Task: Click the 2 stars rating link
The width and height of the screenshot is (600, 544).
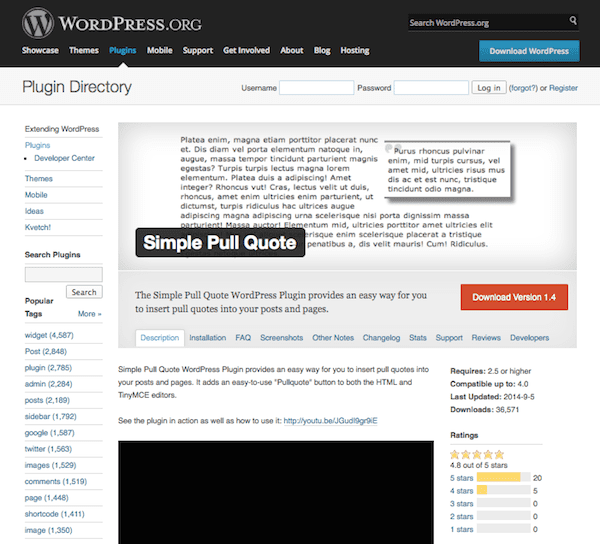Action: 461,516
